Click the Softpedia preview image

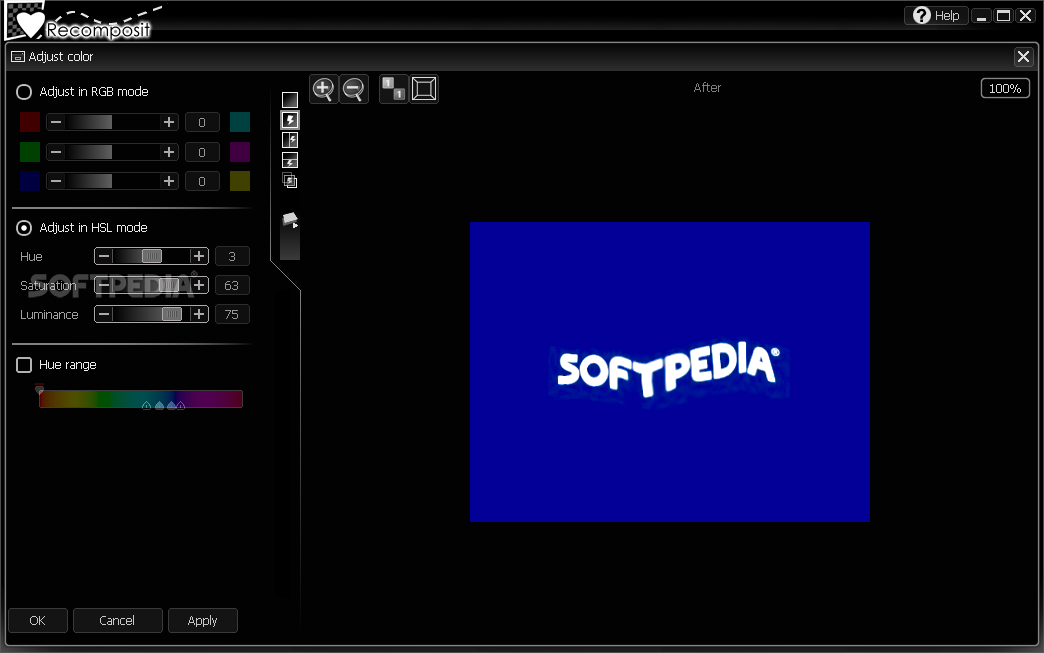point(670,372)
